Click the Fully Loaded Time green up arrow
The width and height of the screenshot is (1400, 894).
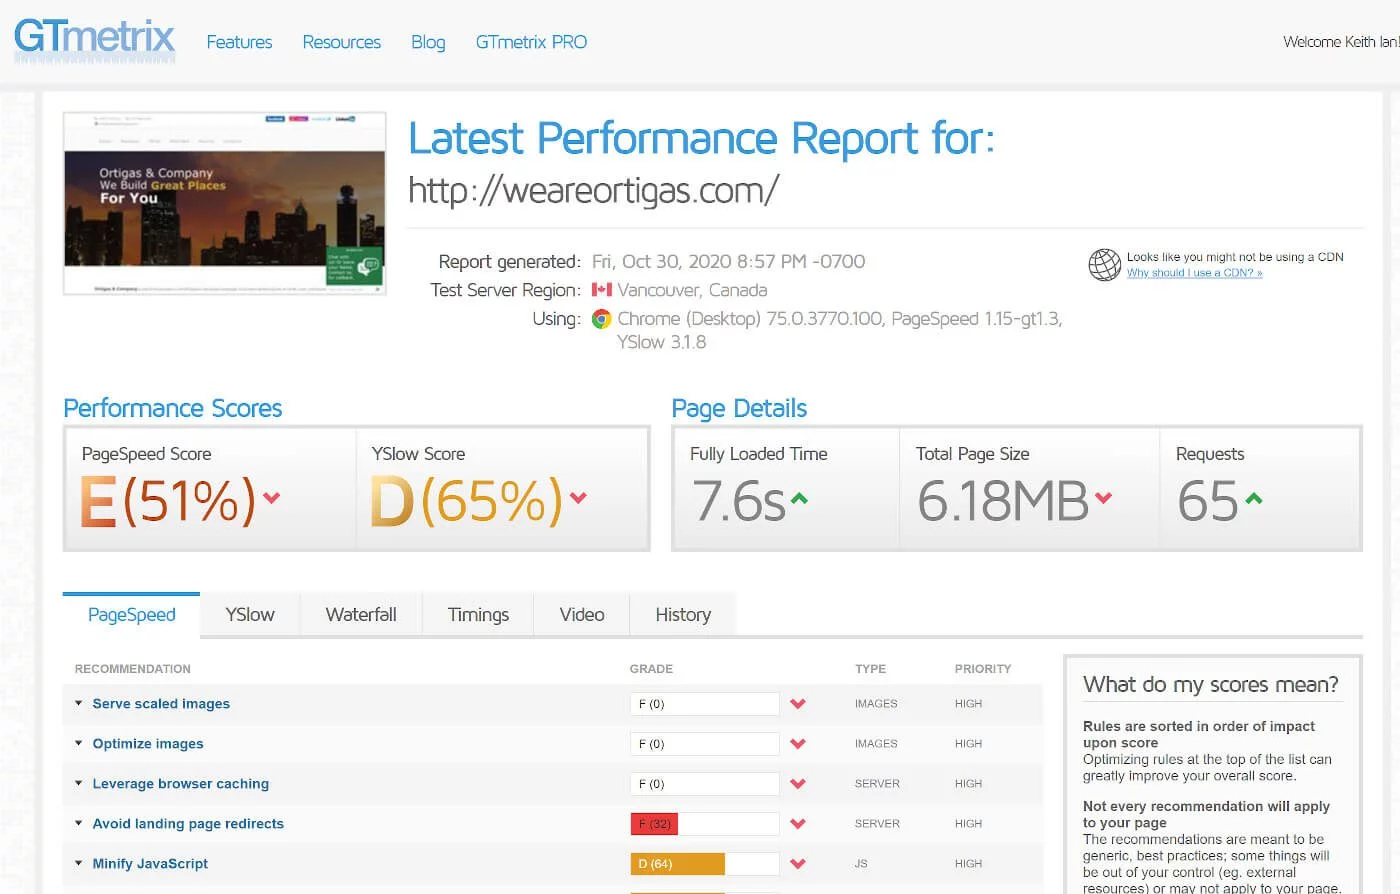(x=799, y=497)
